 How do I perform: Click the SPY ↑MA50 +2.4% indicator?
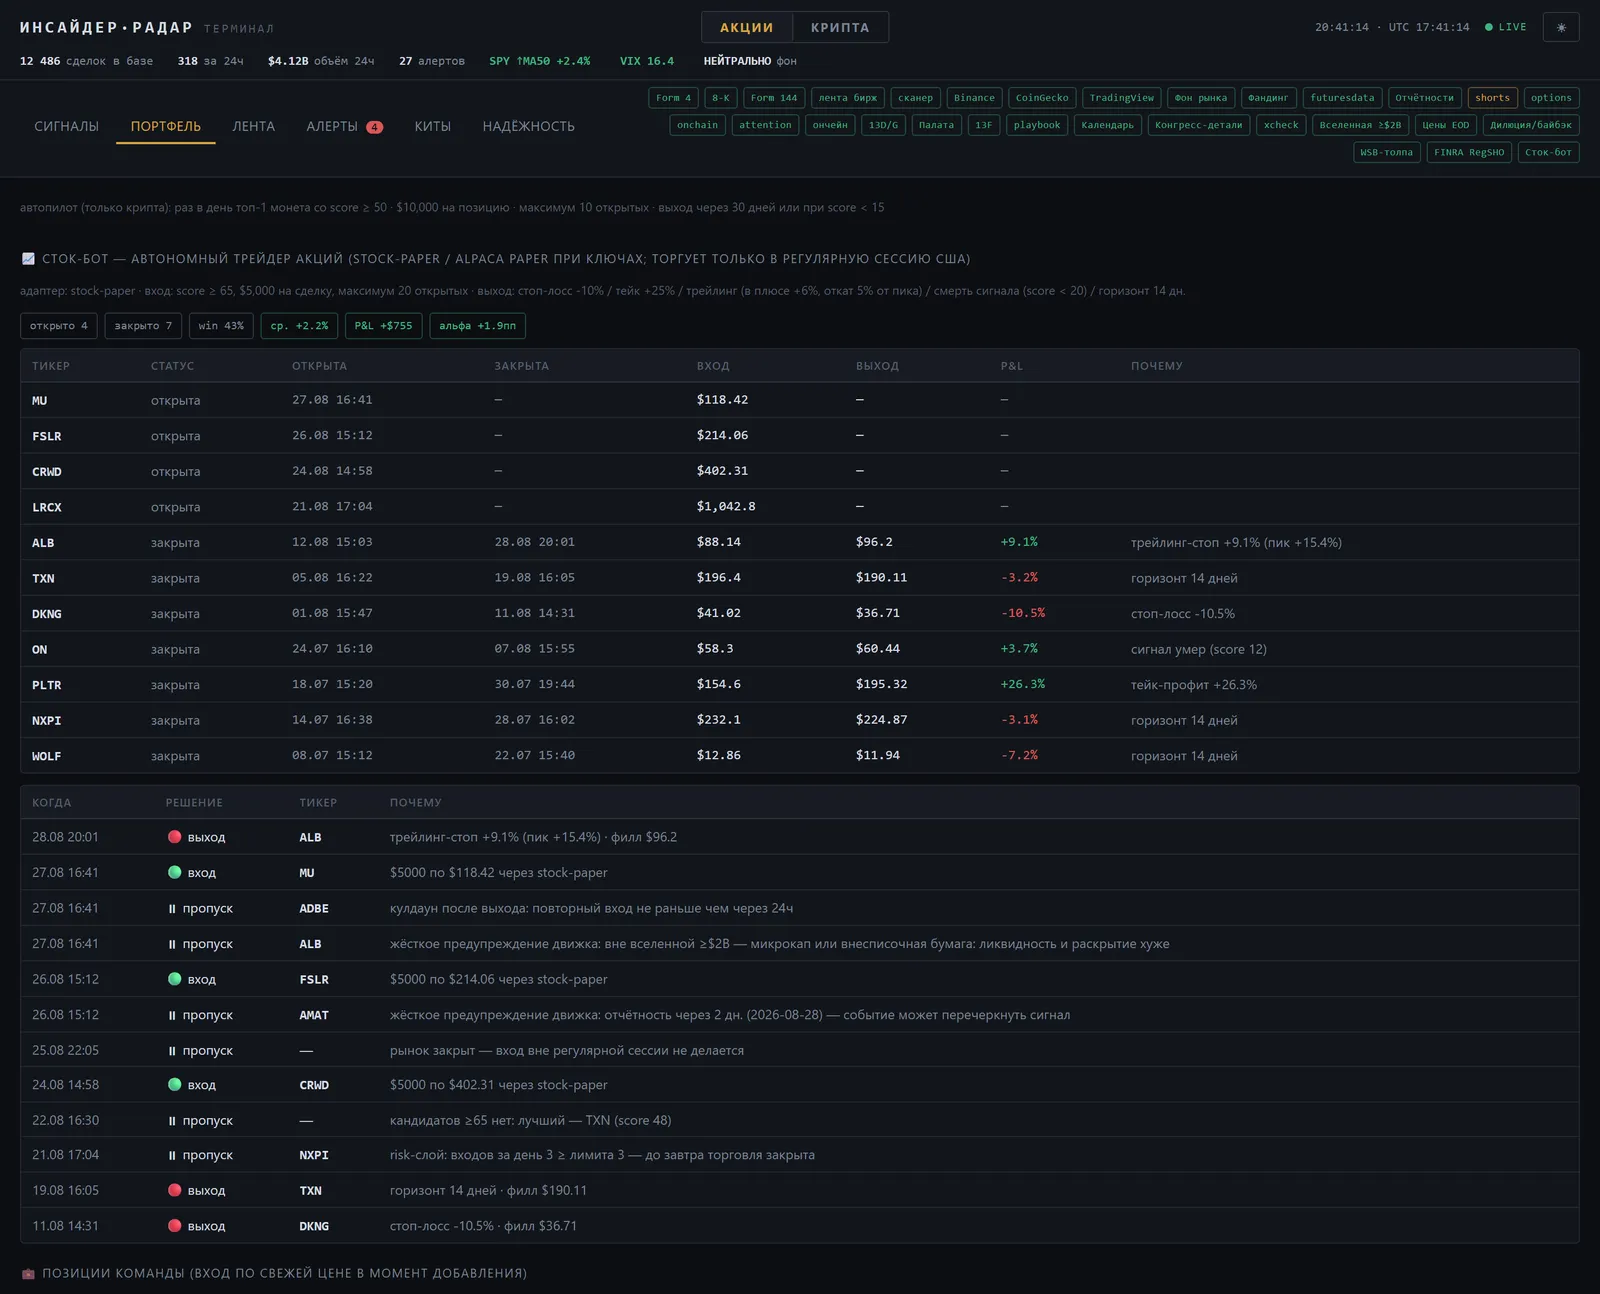(540, 61)
